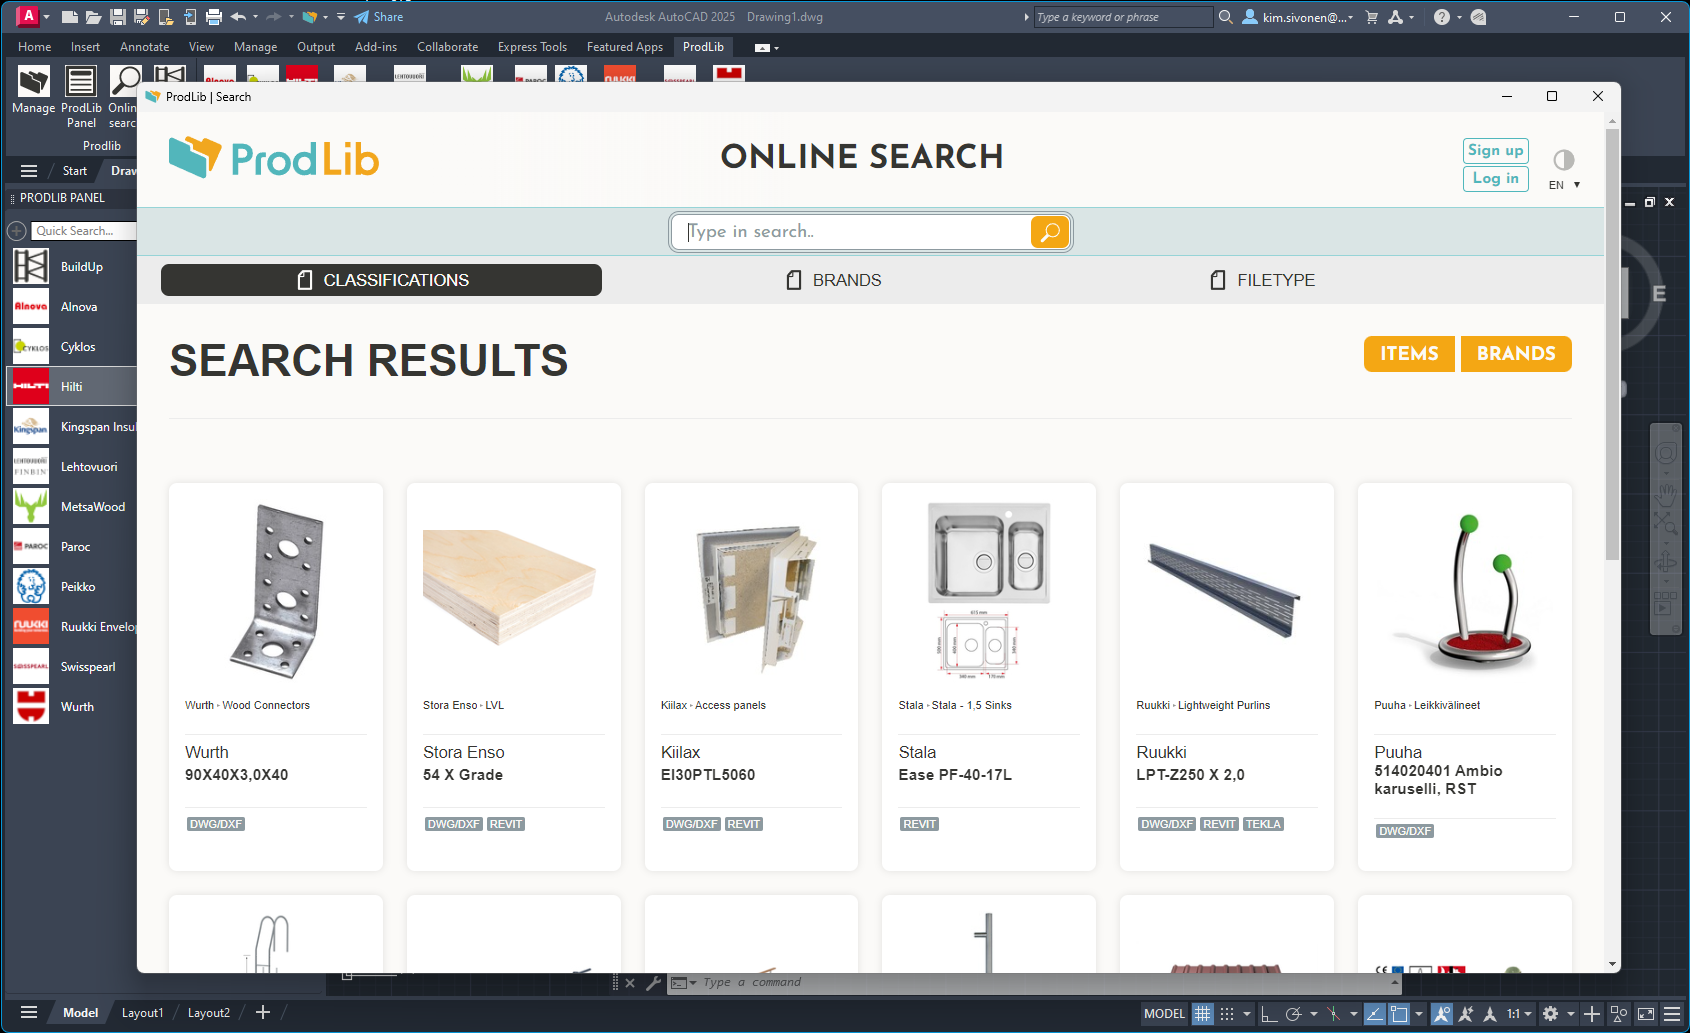Open the Alnova brand library
Viewport: 1690px width, 1033px height.
click(x=72, y=307)
